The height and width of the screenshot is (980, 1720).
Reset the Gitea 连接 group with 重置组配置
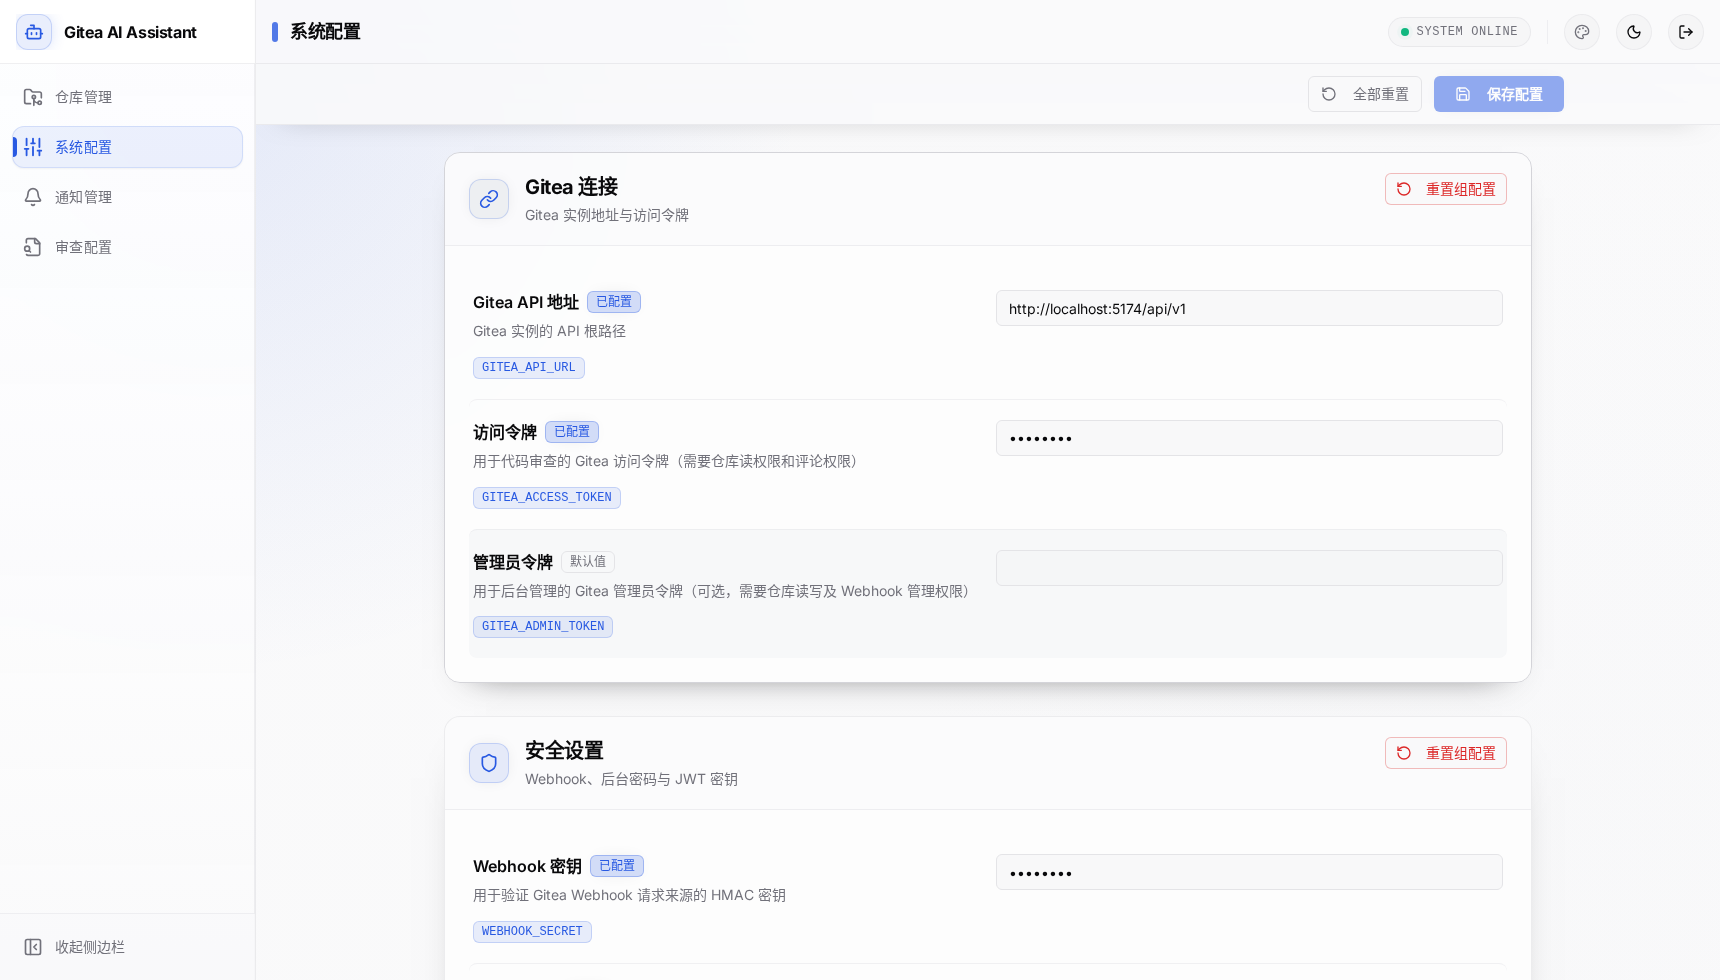(1446, 189)
